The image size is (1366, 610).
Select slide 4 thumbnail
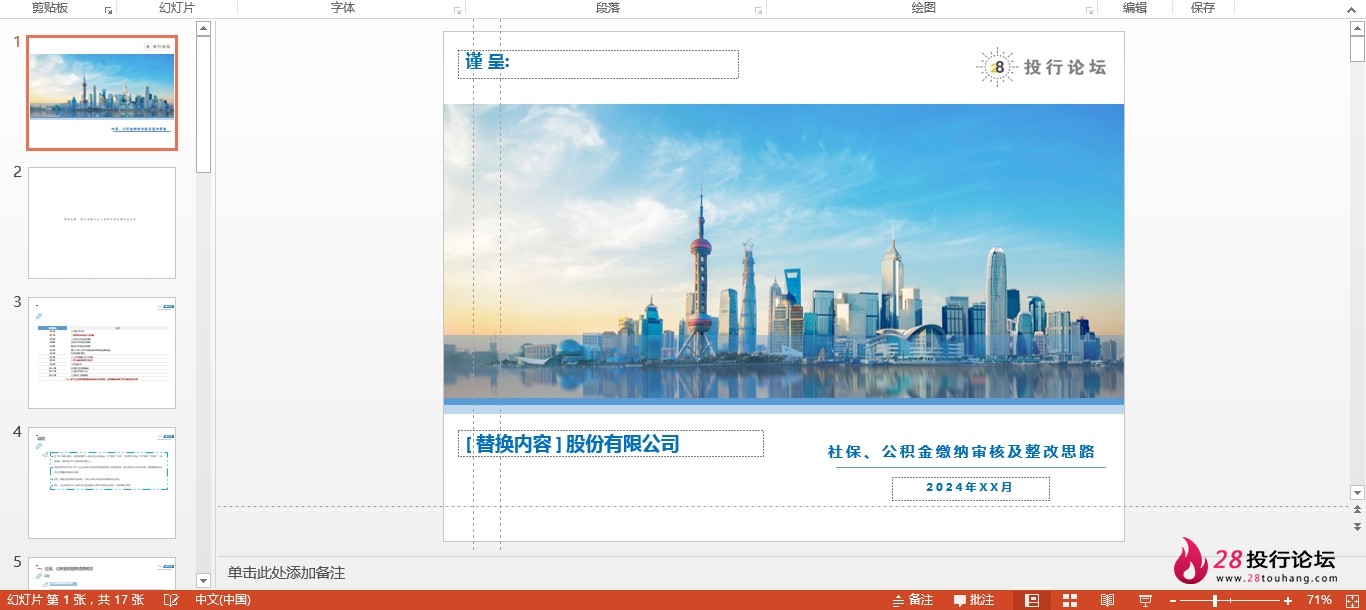pos(102,483)
